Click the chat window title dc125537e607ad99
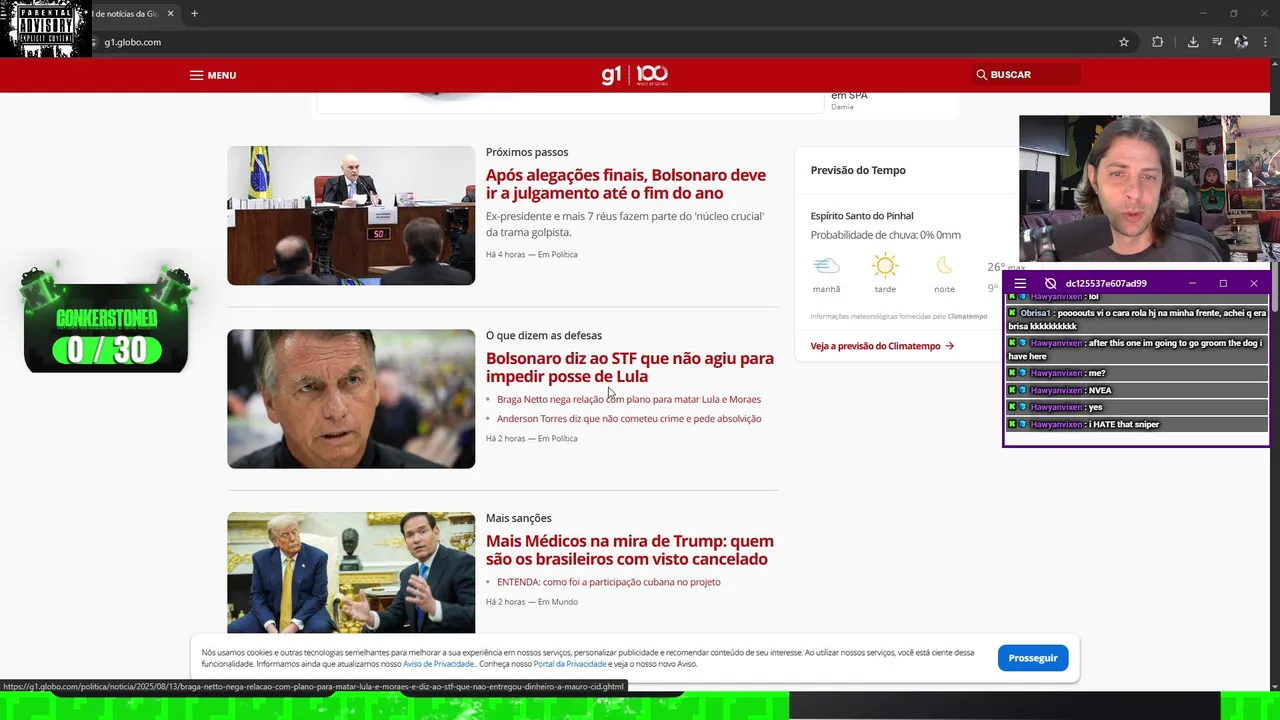The image size is (1280, 720). pyautogui.click(x=1106, y=283)
